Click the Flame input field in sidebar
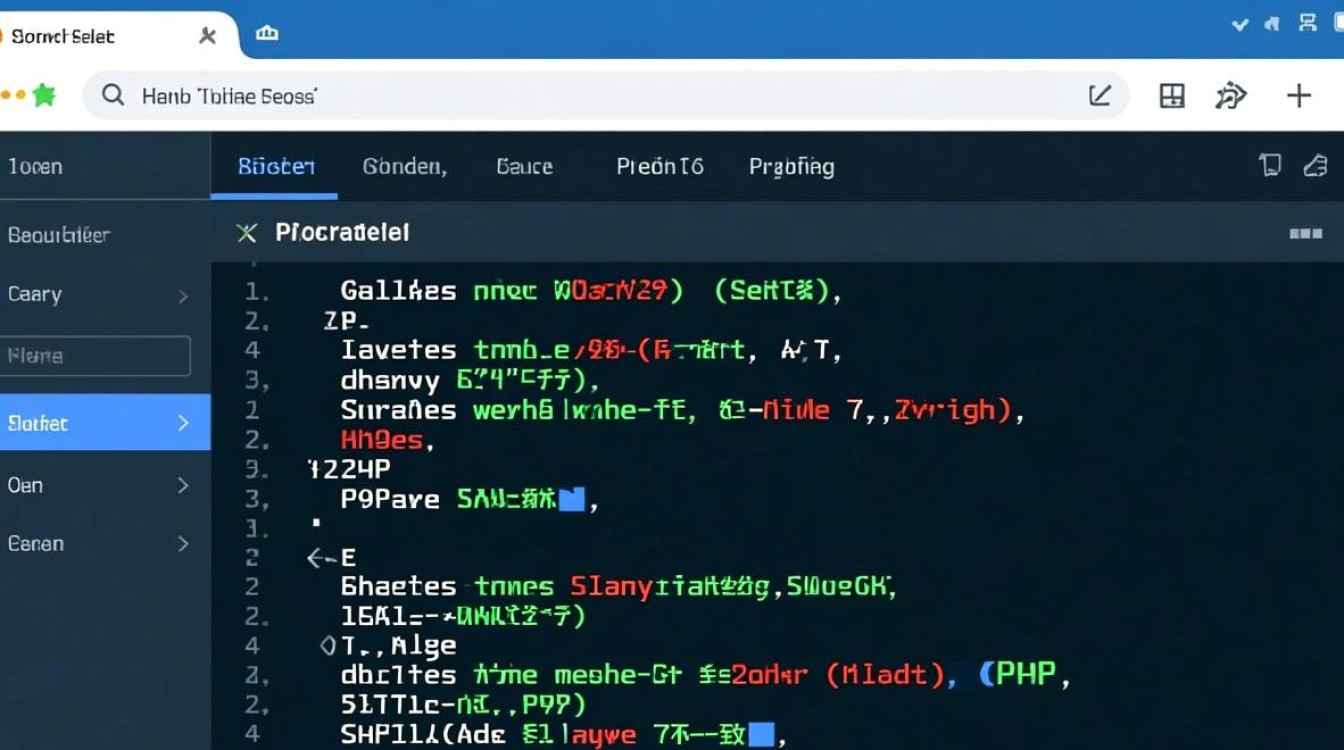This screenshot has width=1344, height=750. coord(95,356)
